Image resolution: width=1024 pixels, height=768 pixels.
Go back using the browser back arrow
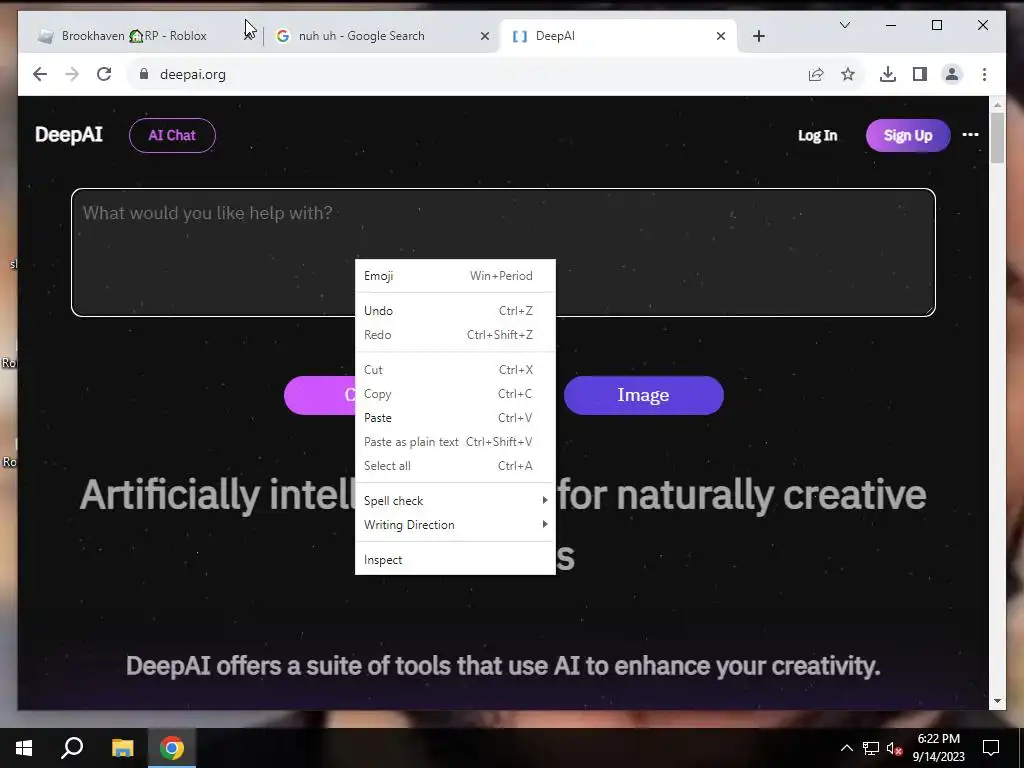point(40,74)
